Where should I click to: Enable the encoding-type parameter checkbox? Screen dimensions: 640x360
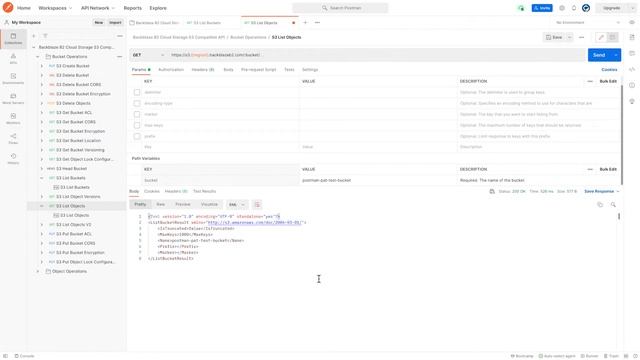click(137, 103)
